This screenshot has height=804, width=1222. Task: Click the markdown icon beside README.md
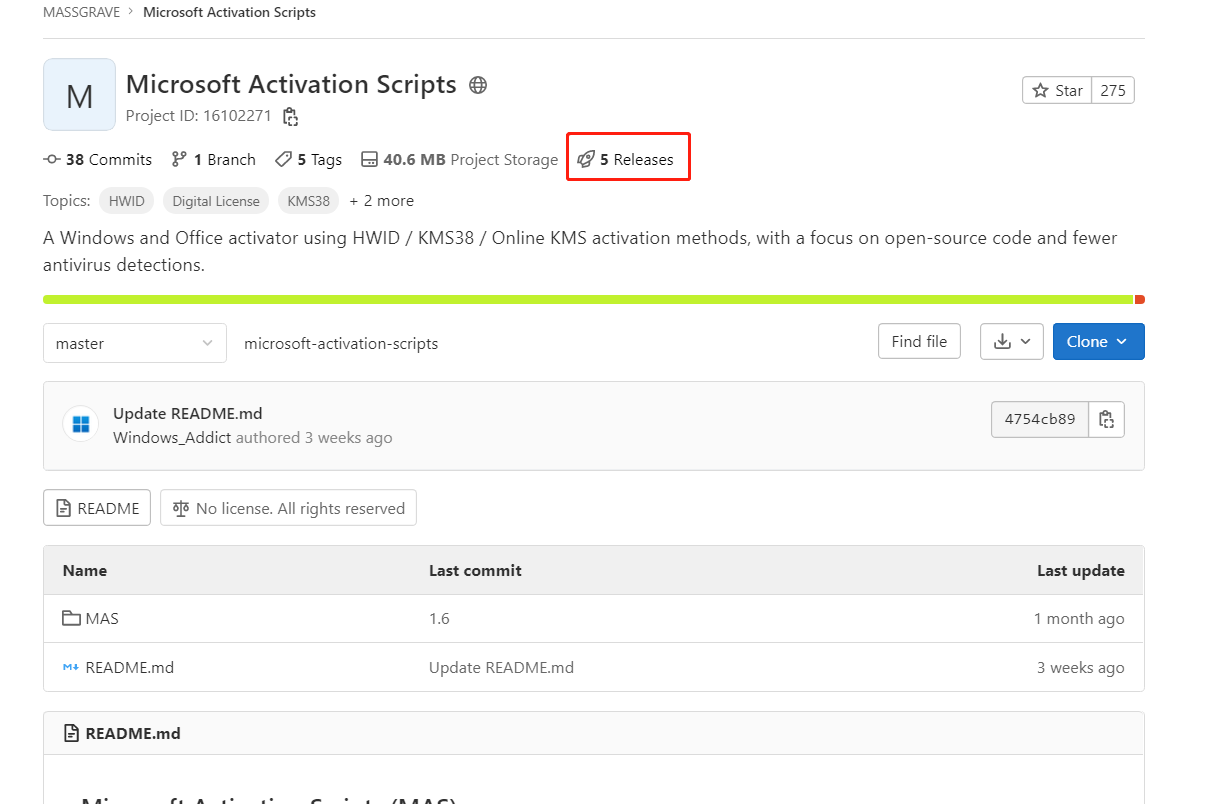71,667
